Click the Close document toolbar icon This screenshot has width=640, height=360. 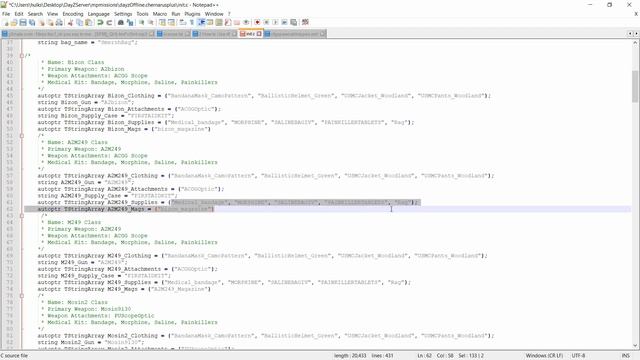pyautogui.click(x=41, y=22)
